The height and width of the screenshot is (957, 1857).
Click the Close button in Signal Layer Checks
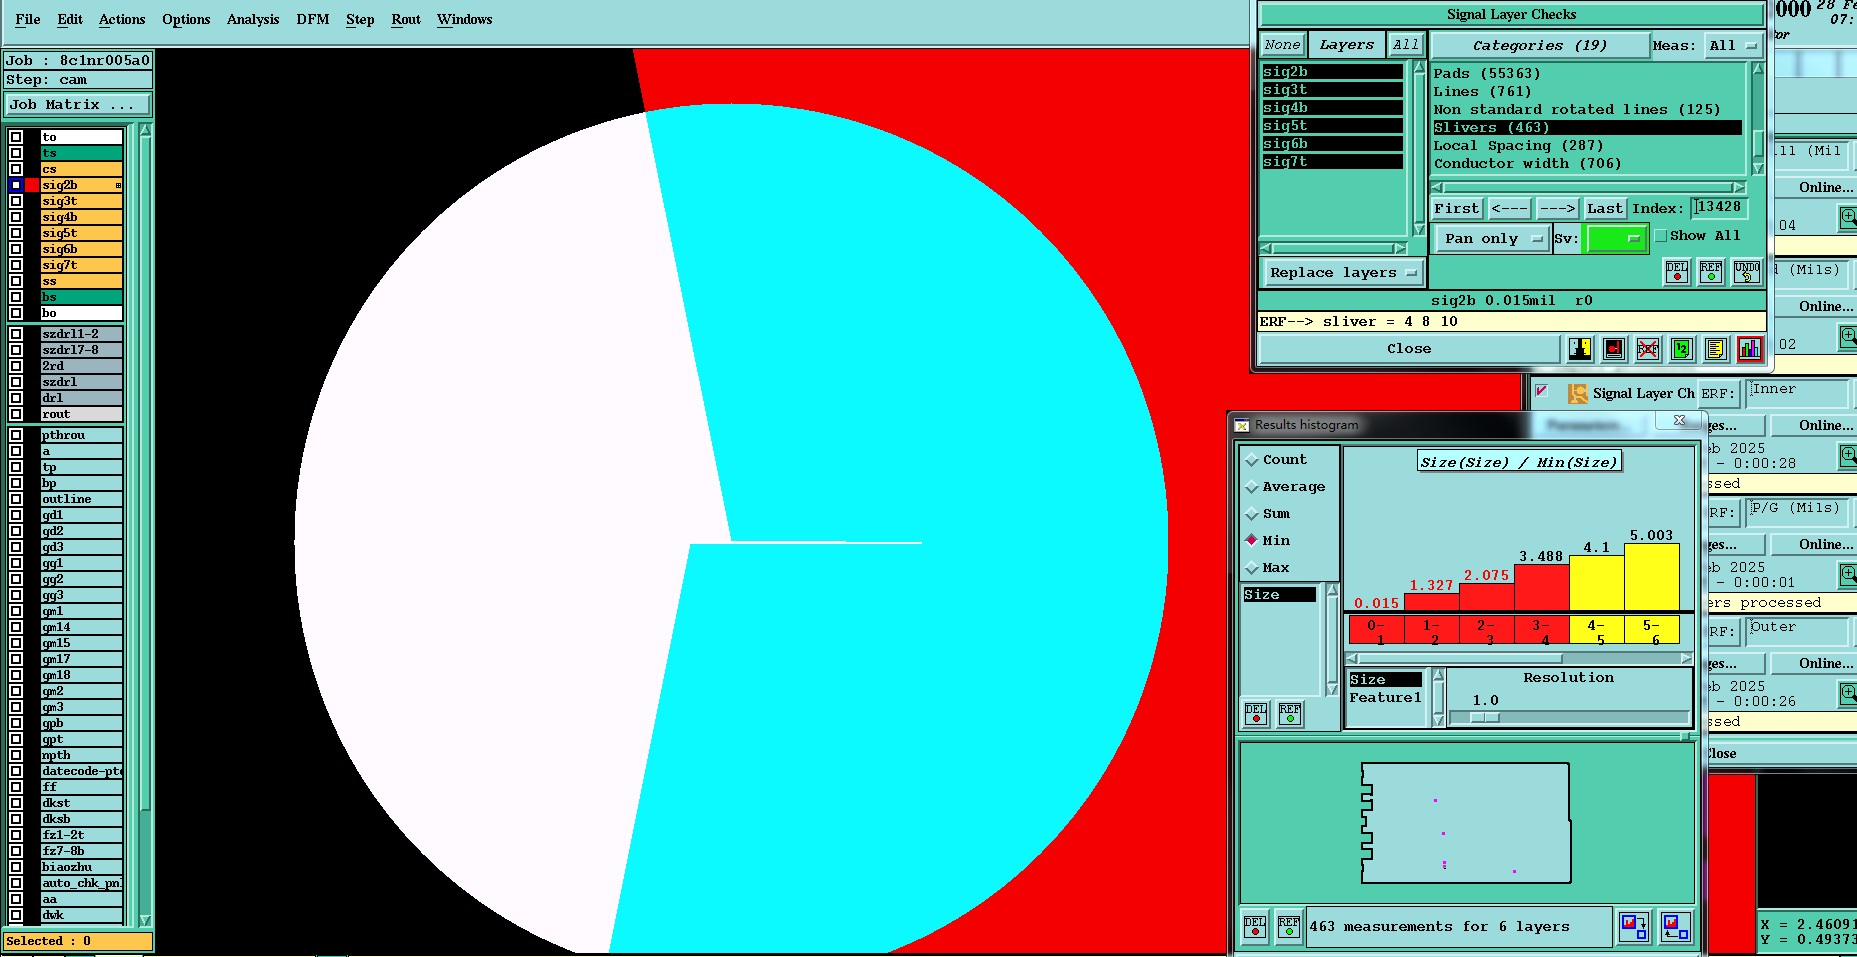[1409, 348]
